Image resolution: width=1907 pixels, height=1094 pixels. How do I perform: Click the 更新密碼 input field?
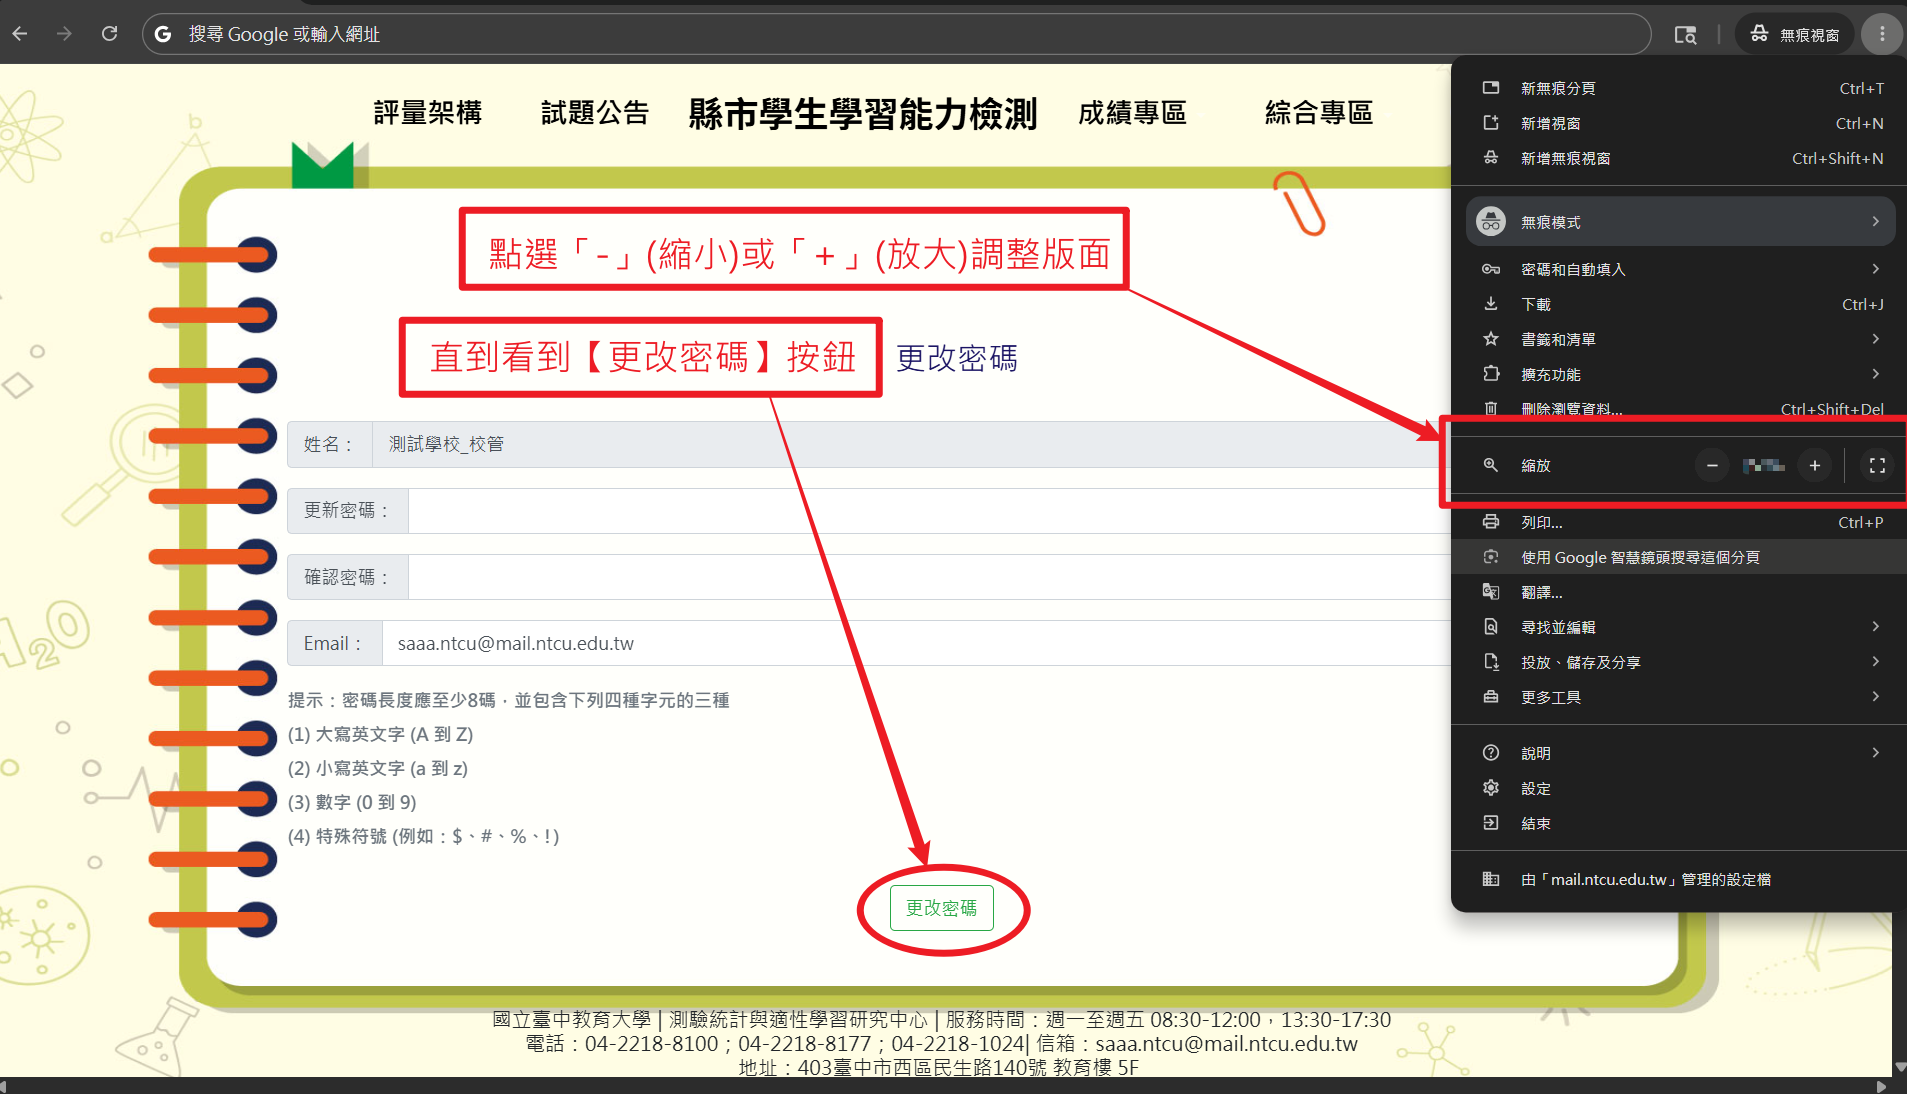pyautogui.click(x=930, y=511)
